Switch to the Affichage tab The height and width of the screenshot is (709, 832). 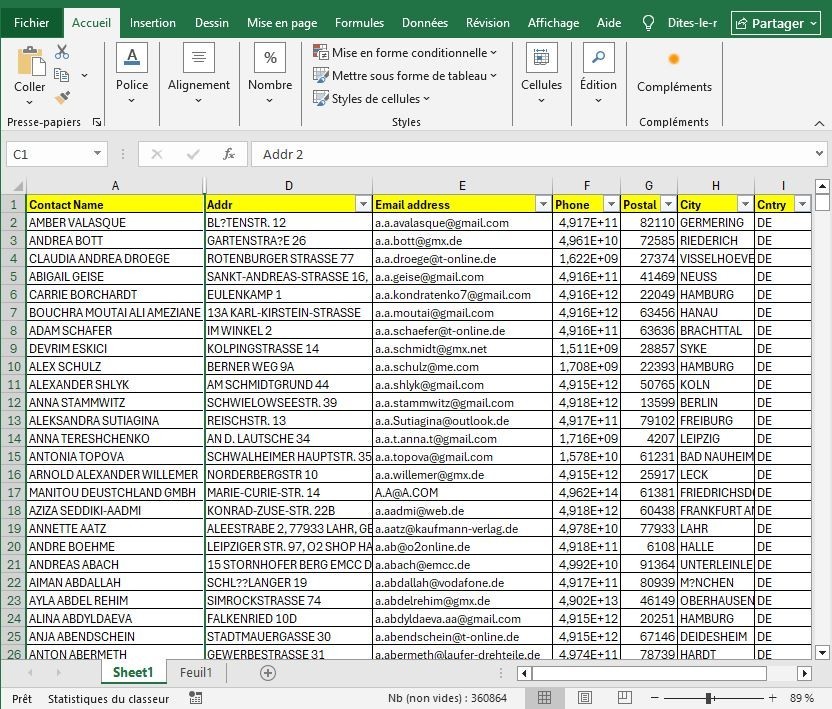553,23
